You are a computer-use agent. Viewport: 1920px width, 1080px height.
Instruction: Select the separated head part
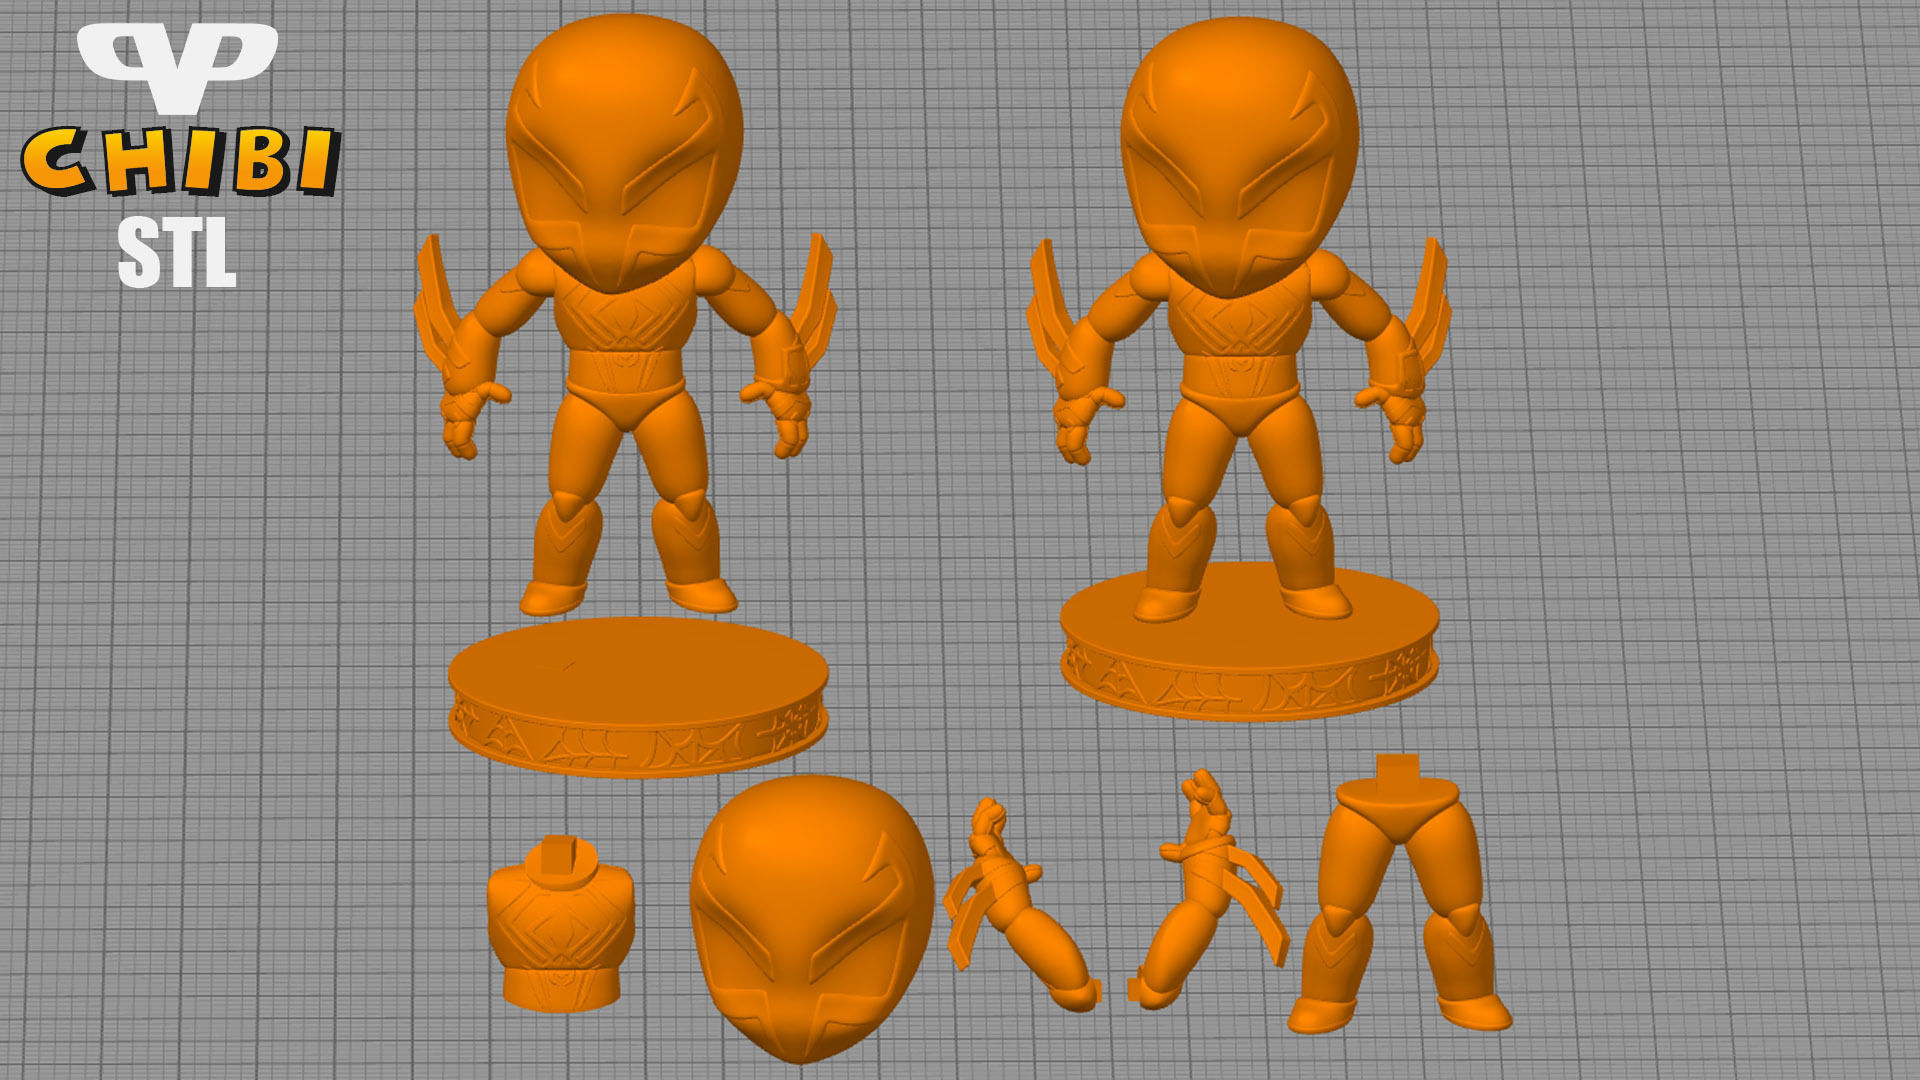[811, 918]
